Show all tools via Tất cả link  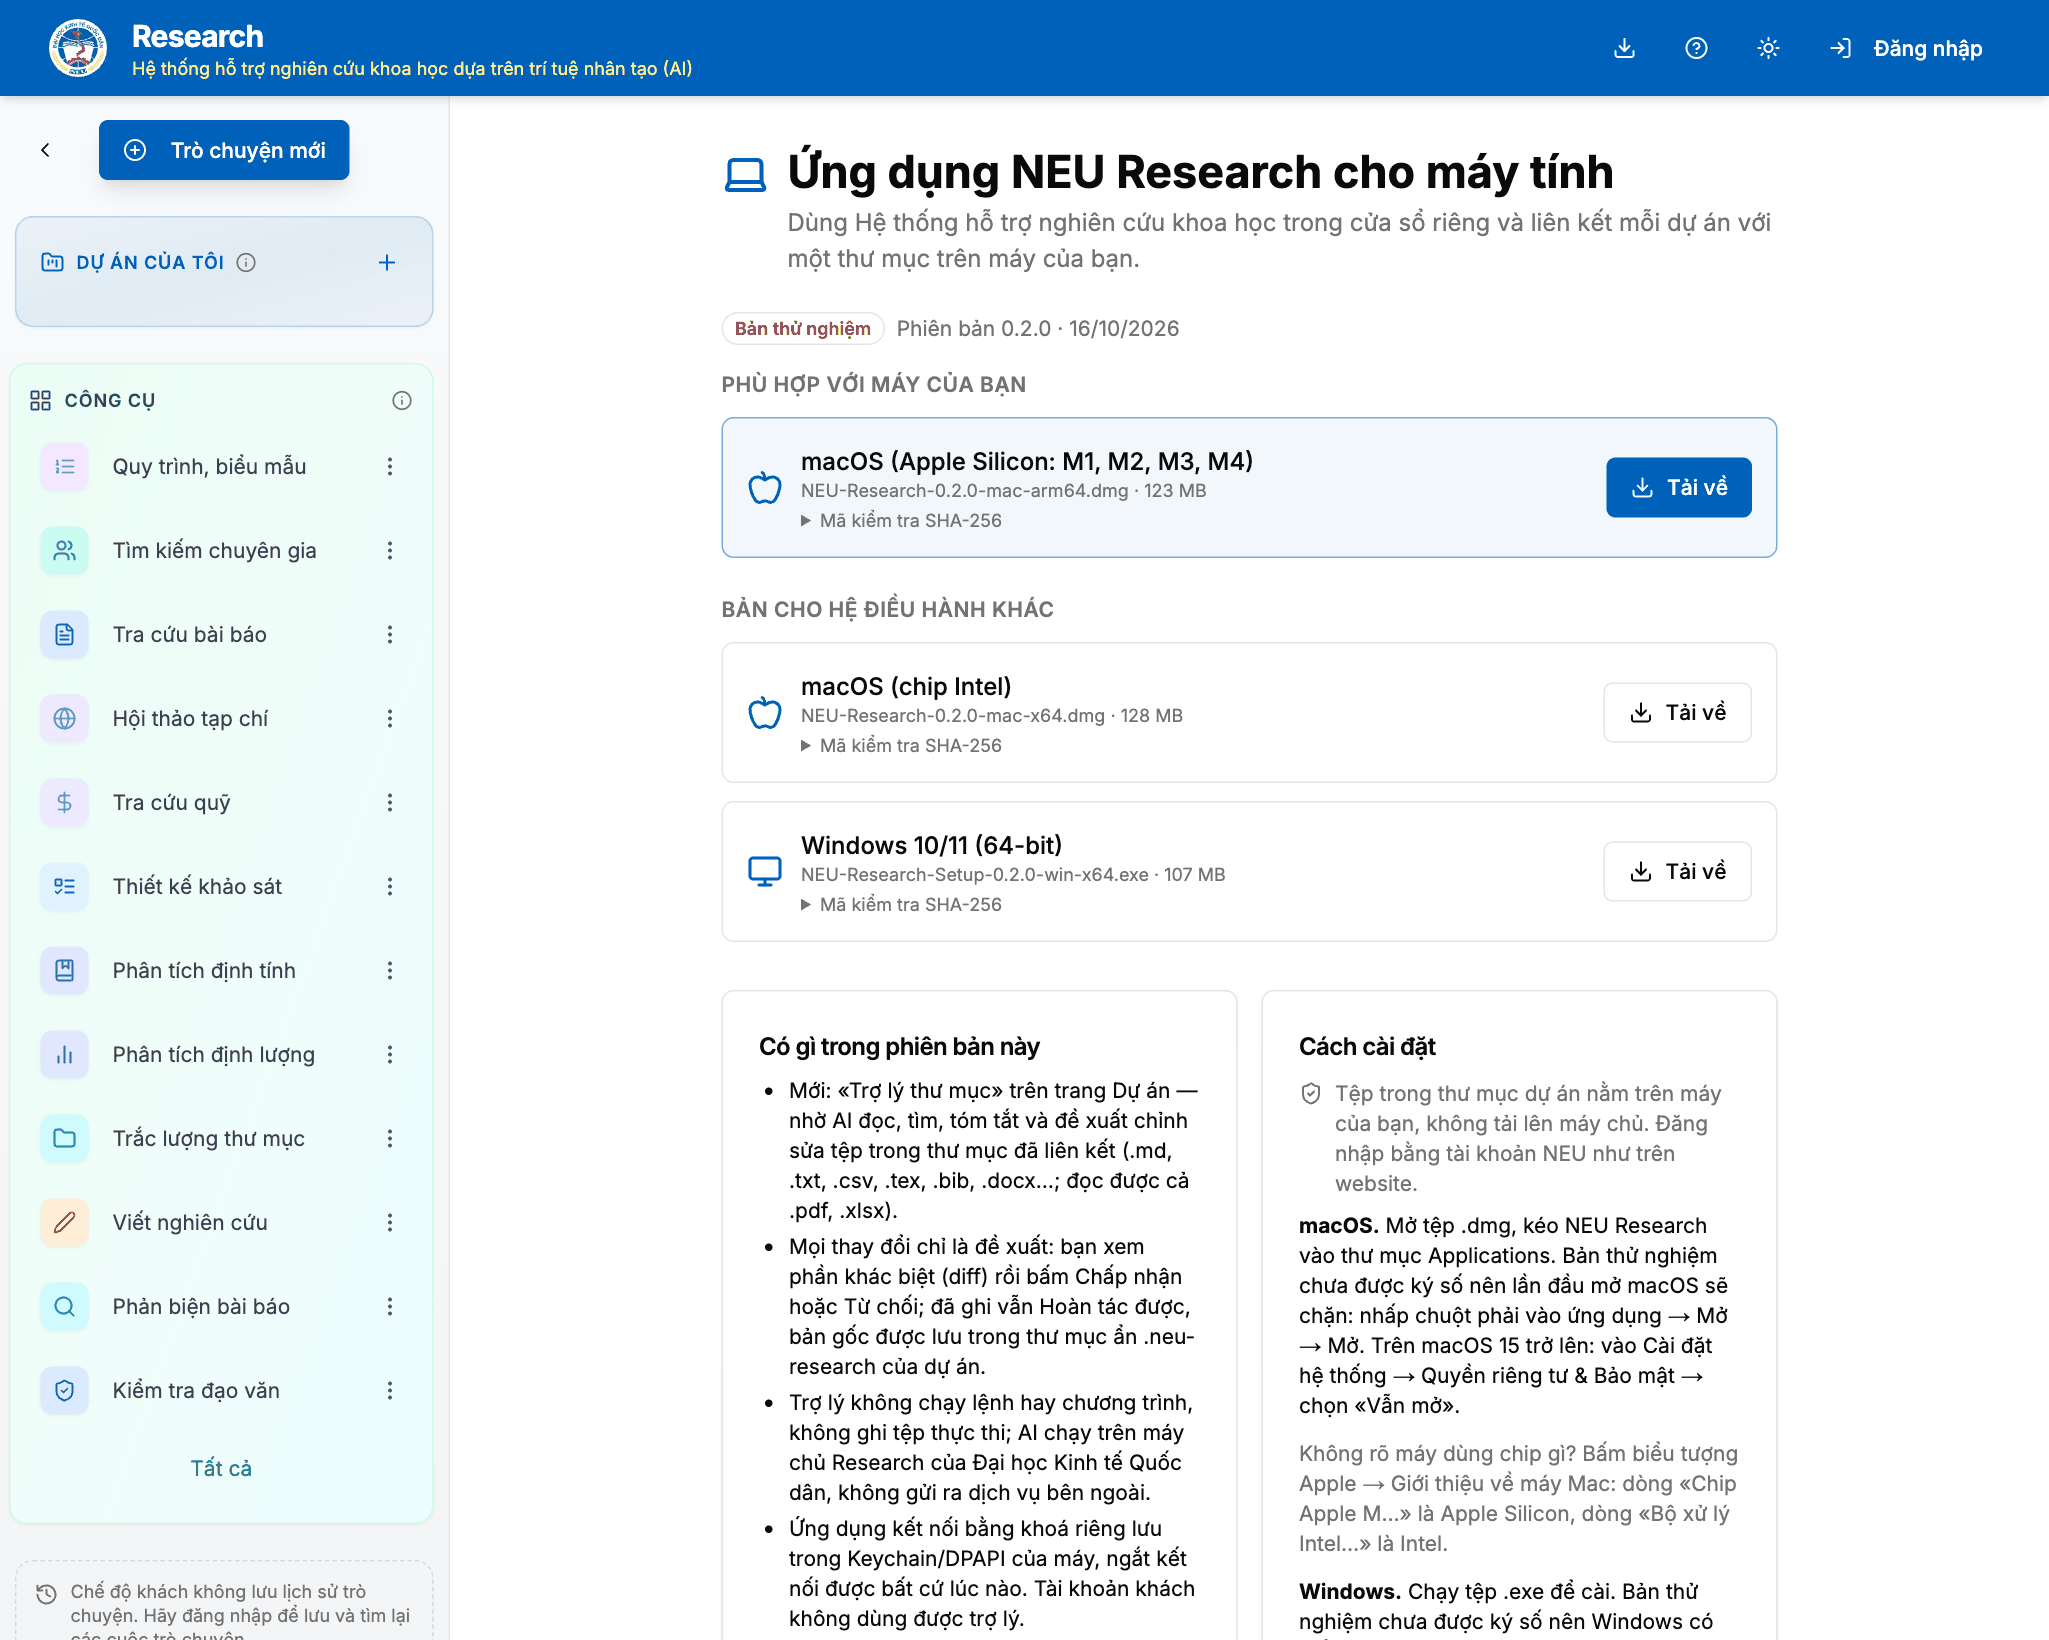click(221, 1469)
